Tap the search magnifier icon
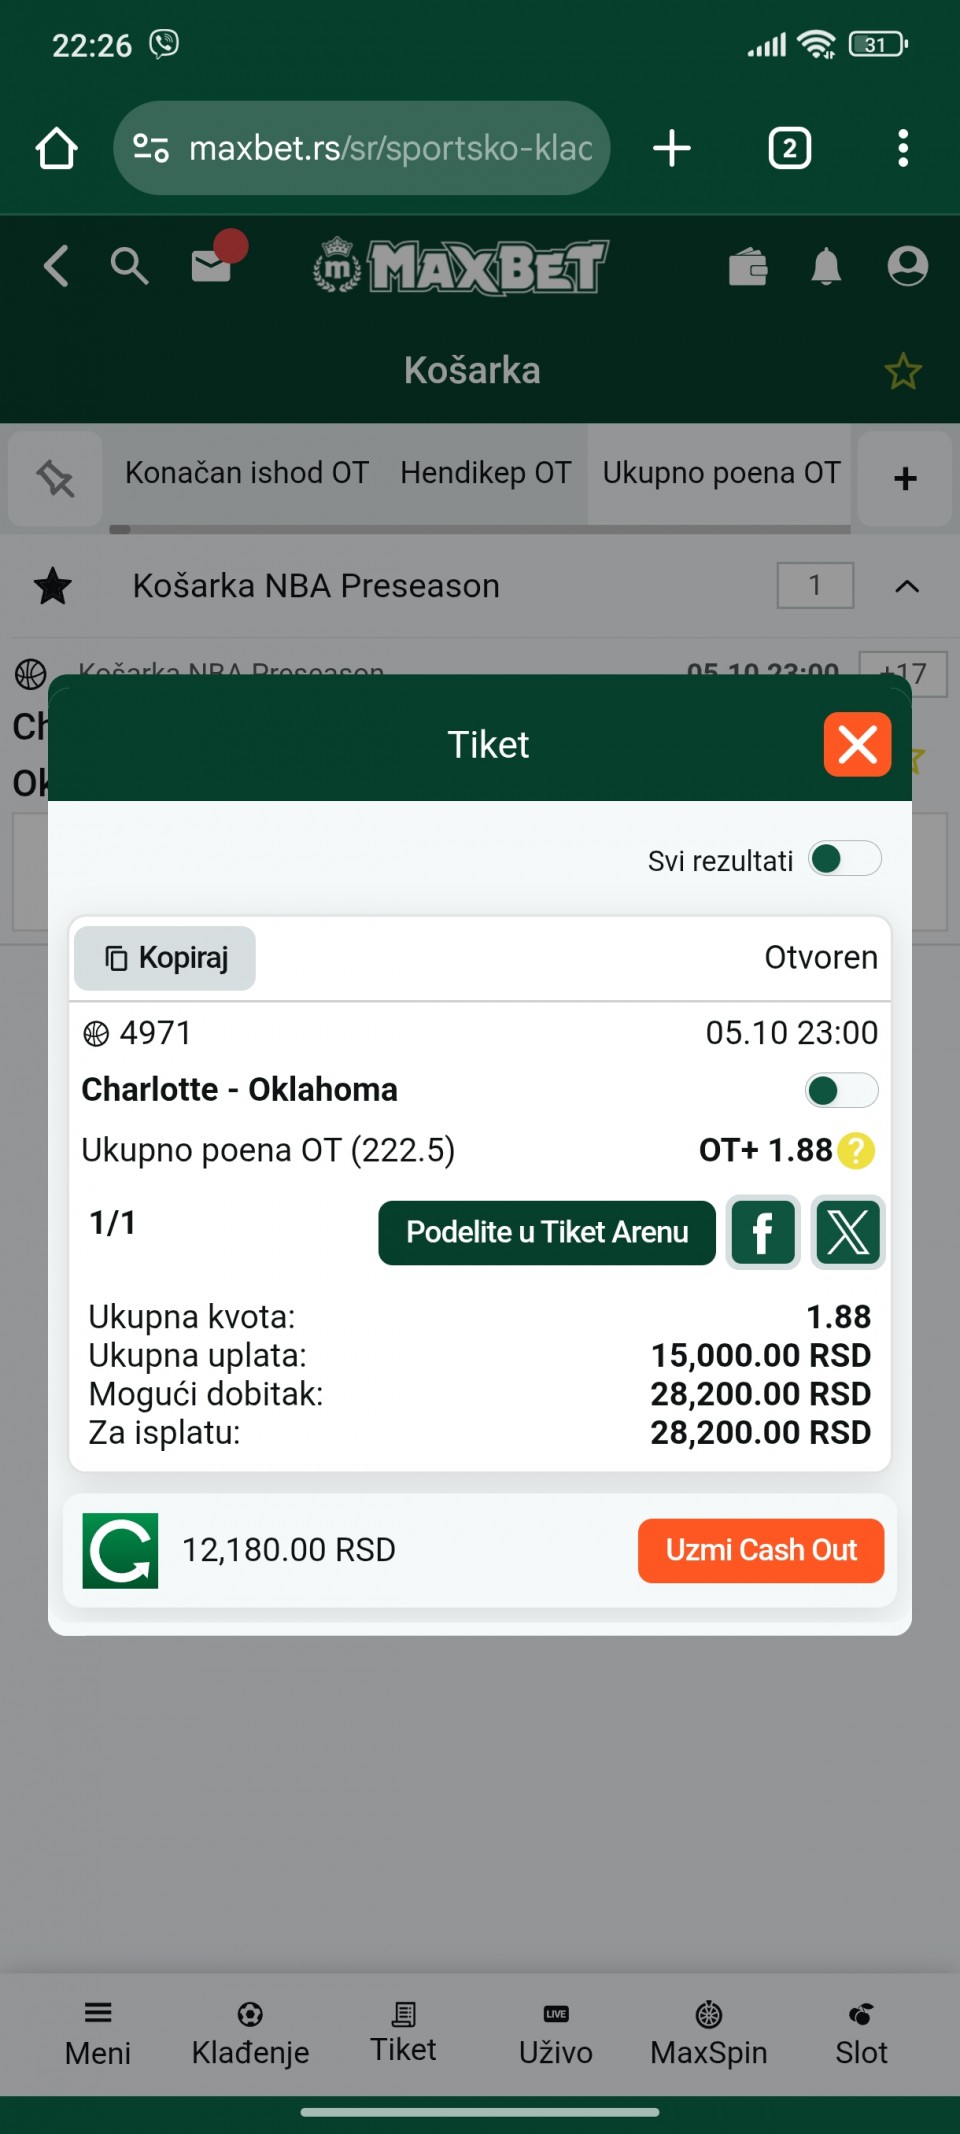 (129, 267)
